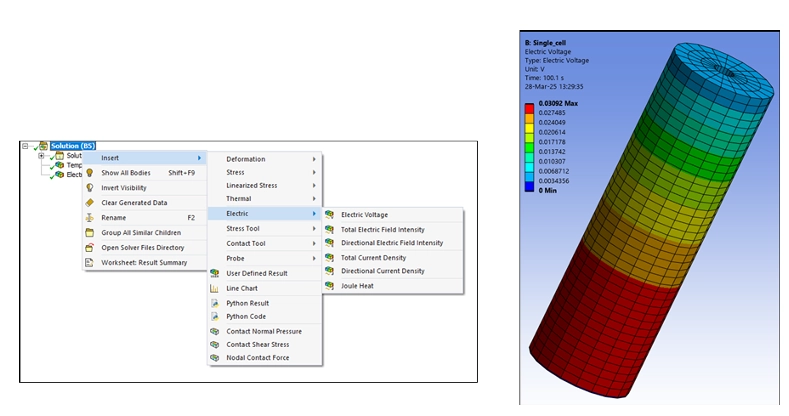Image resolution: width=789 pixels, height=416 pixels.
Task: Add a Line Chart
Action: pos(243,288)
